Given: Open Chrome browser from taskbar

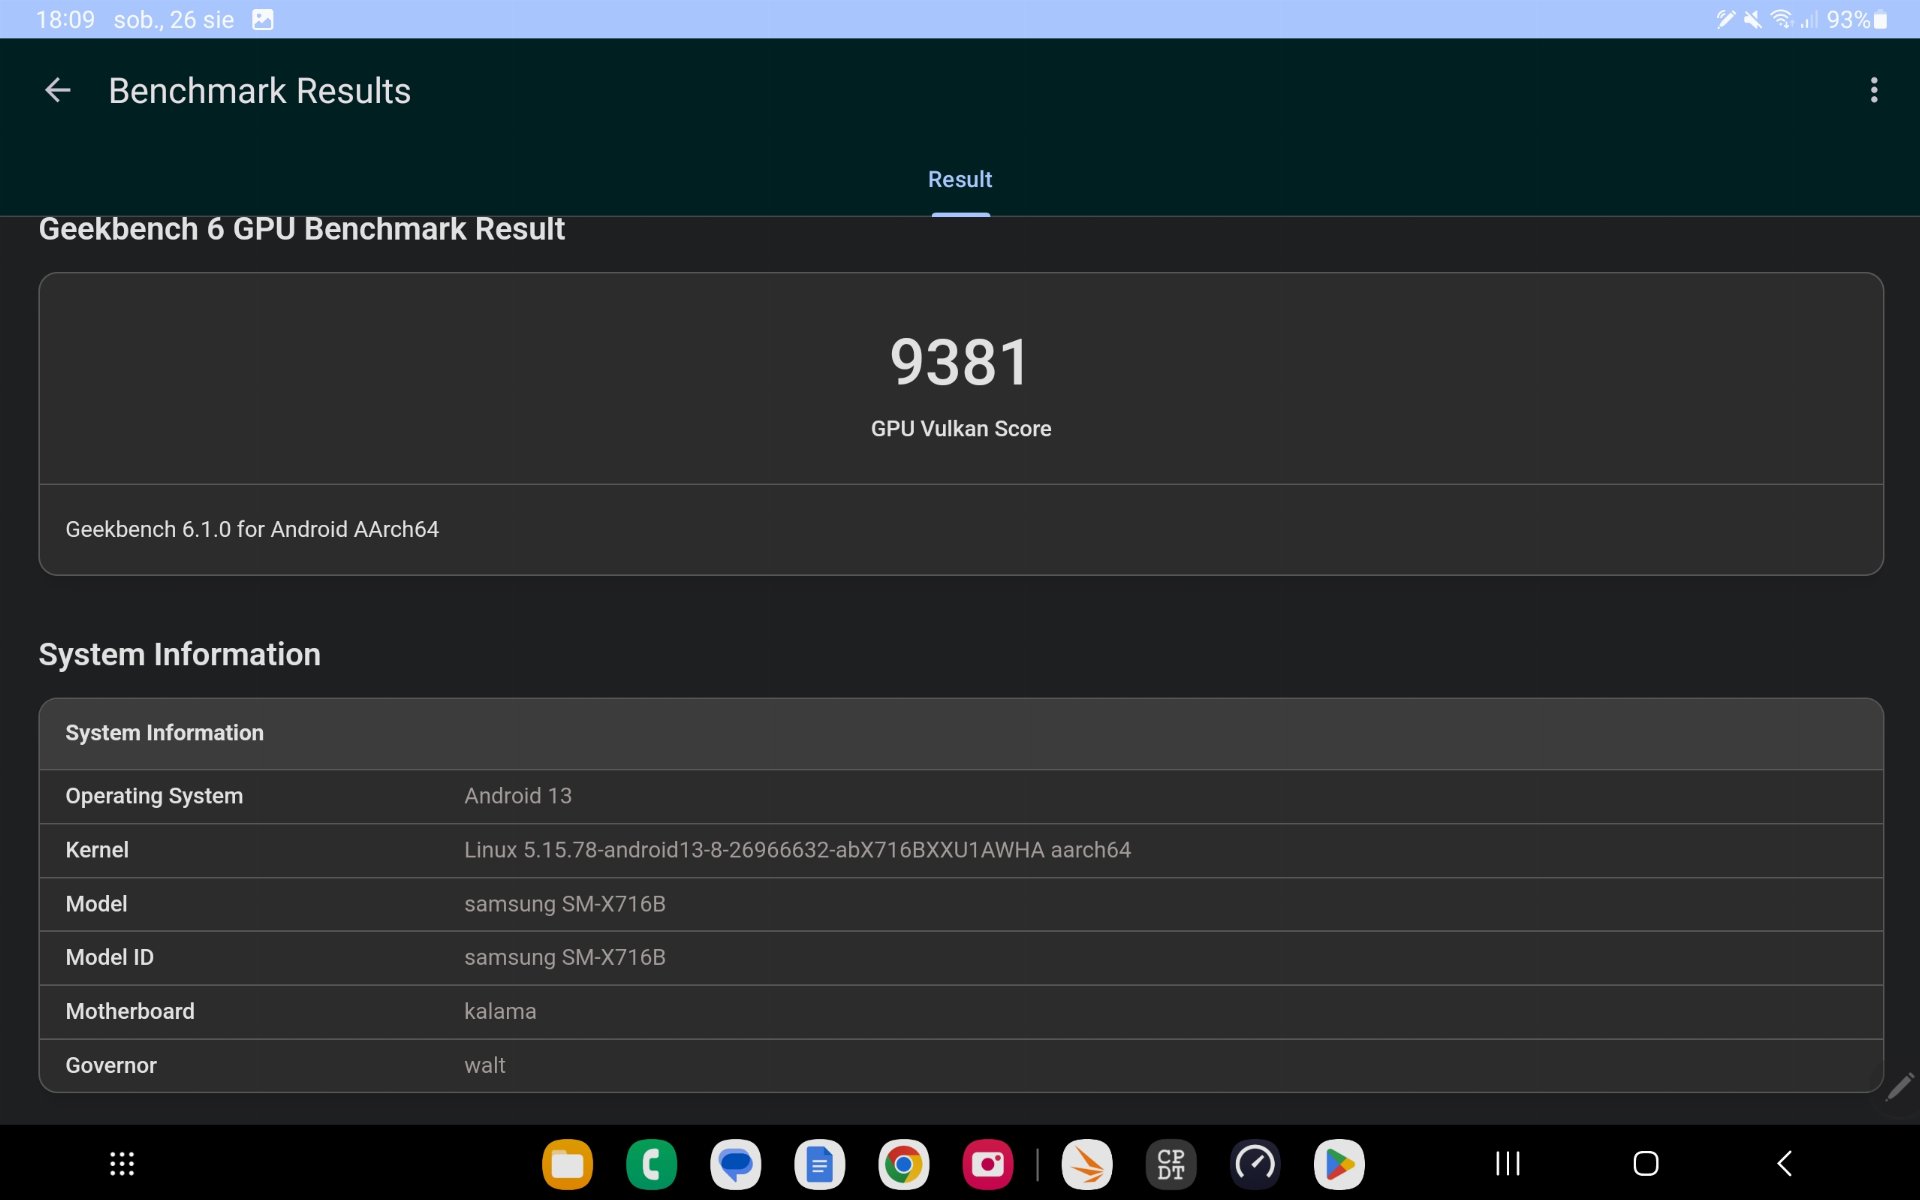Looking at the screenshot, I should [x=903, y=1164].
